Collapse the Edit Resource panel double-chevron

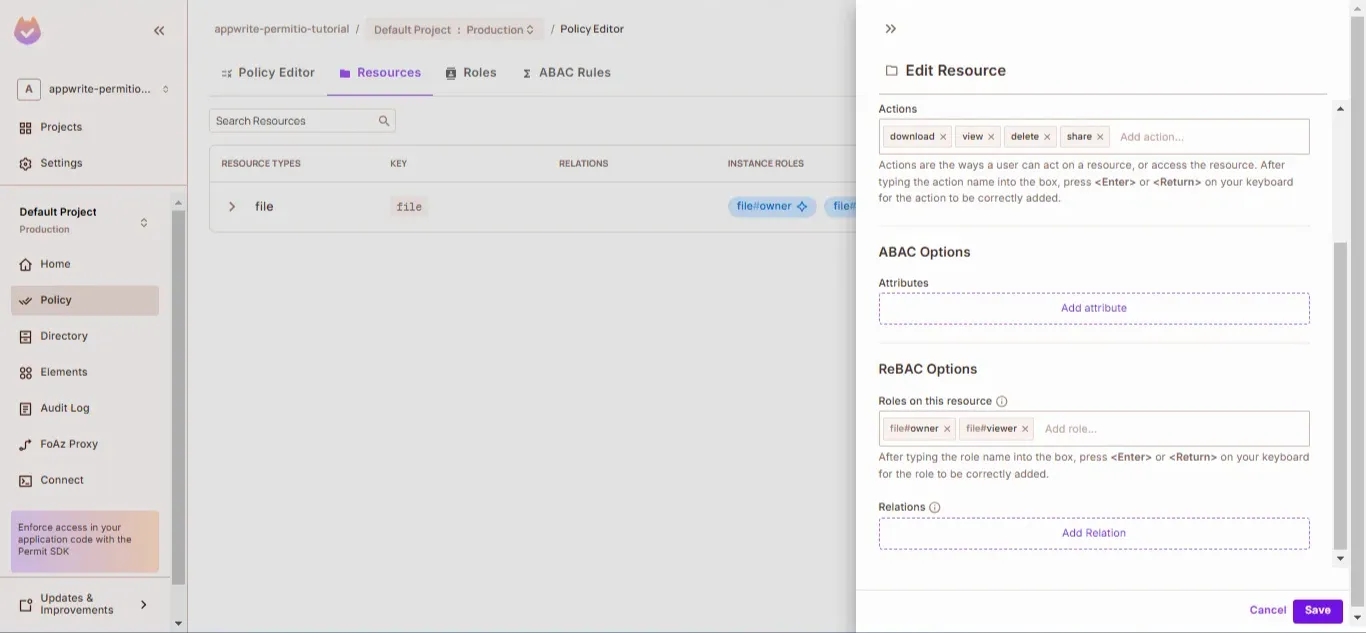pos(891,29)
